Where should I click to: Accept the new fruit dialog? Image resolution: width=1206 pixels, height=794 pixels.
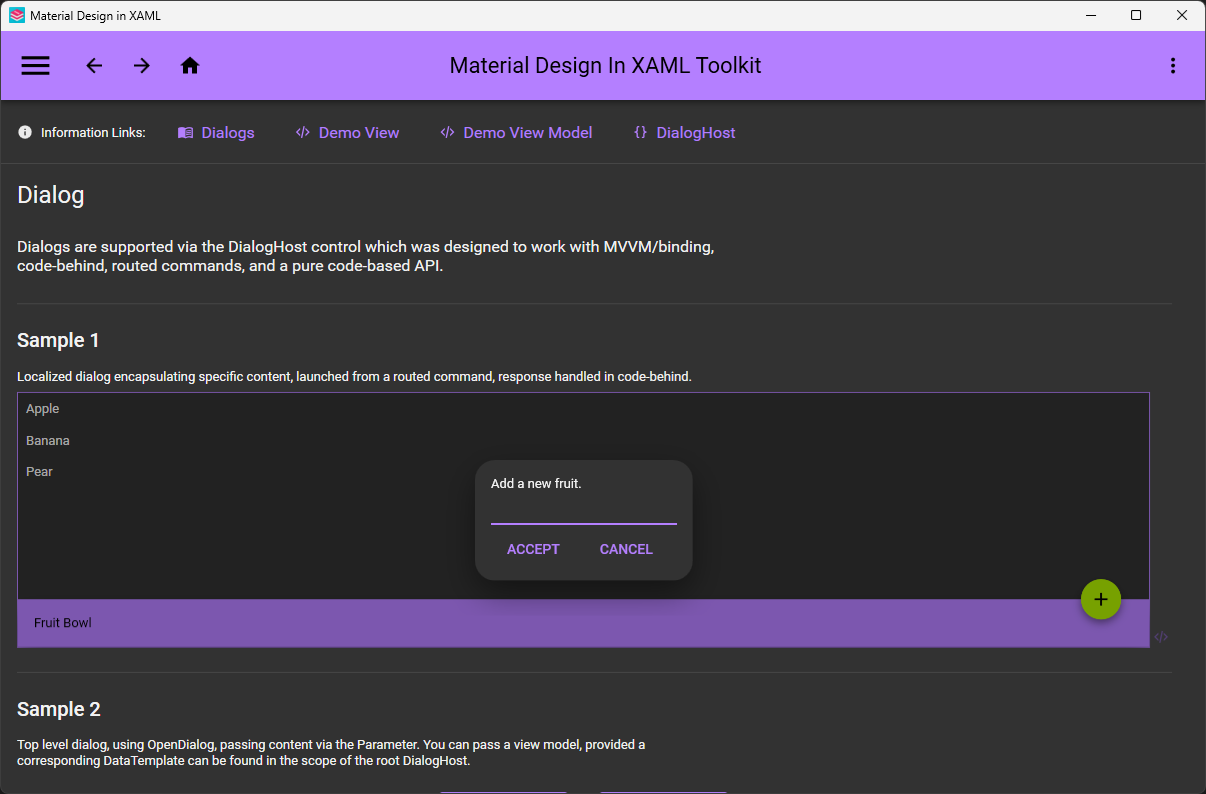point(533,549)
